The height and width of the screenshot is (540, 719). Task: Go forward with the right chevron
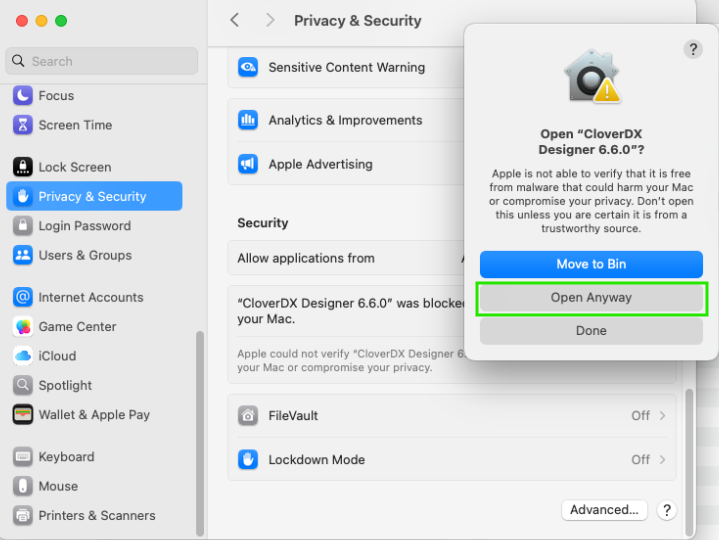coord(270,20)
